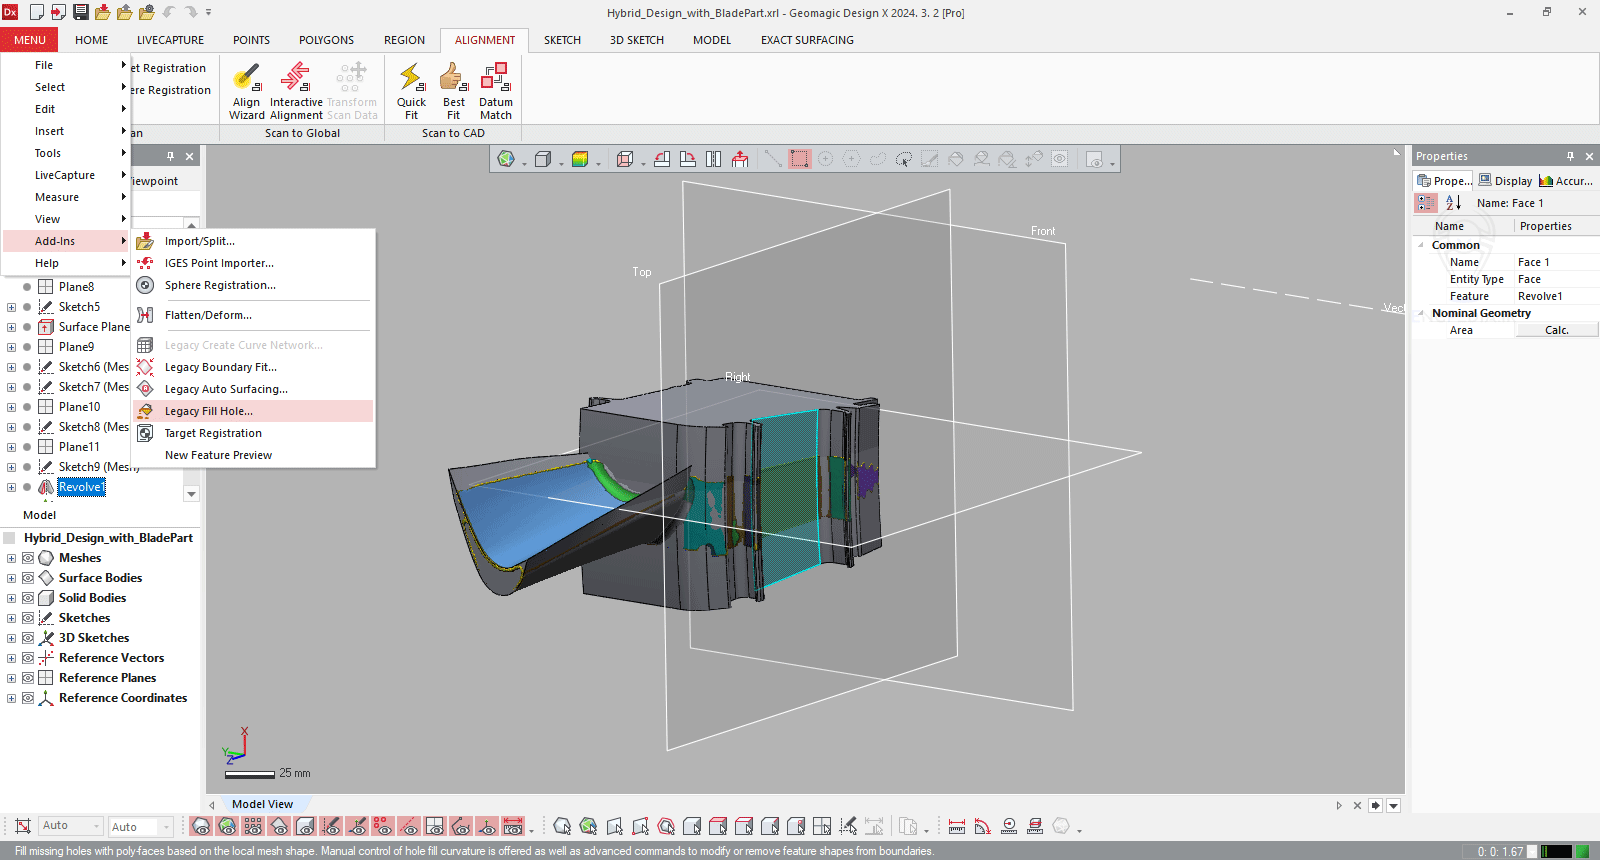Open the Align Wizard tool
Viewport: 1600px width, 860px height.
coord(246,91)
